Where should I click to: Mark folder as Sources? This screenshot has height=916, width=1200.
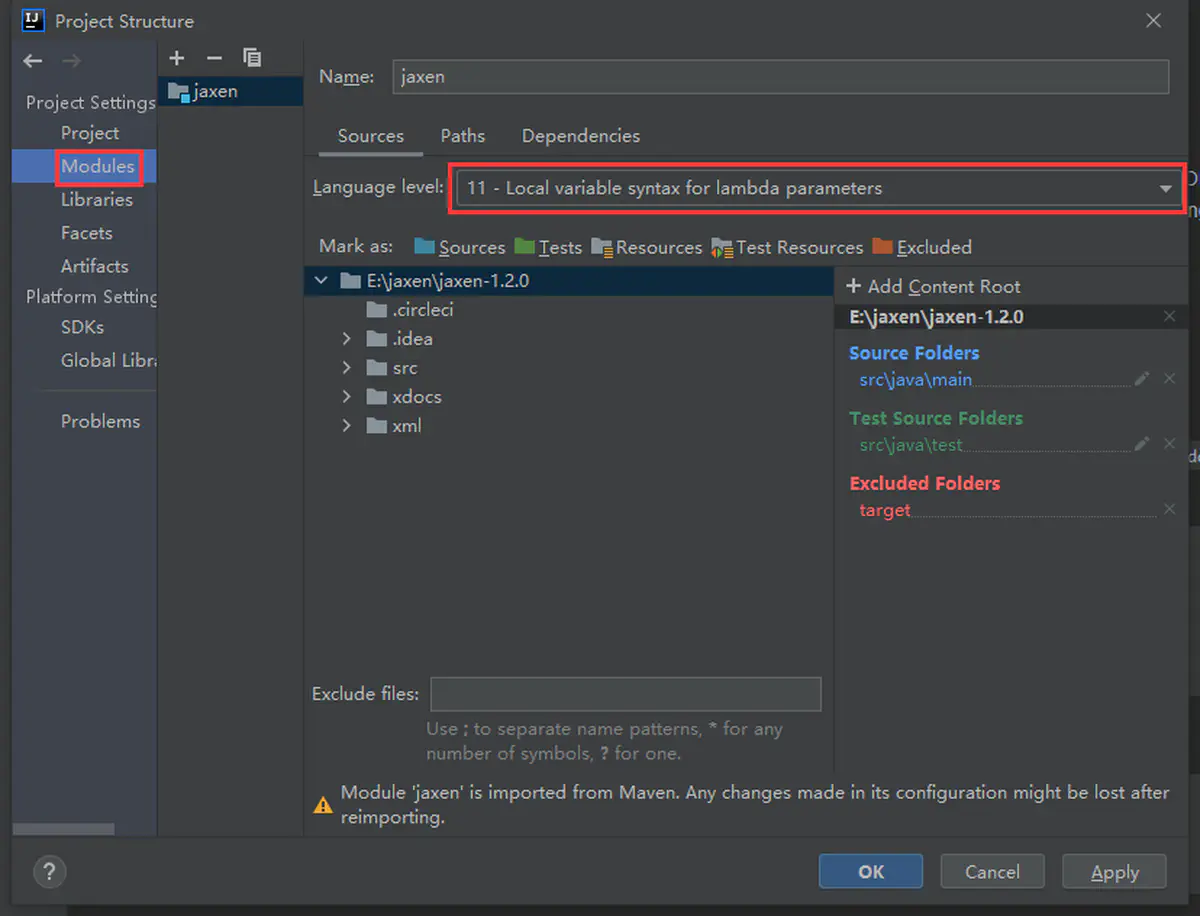click(x=459, y=247)
